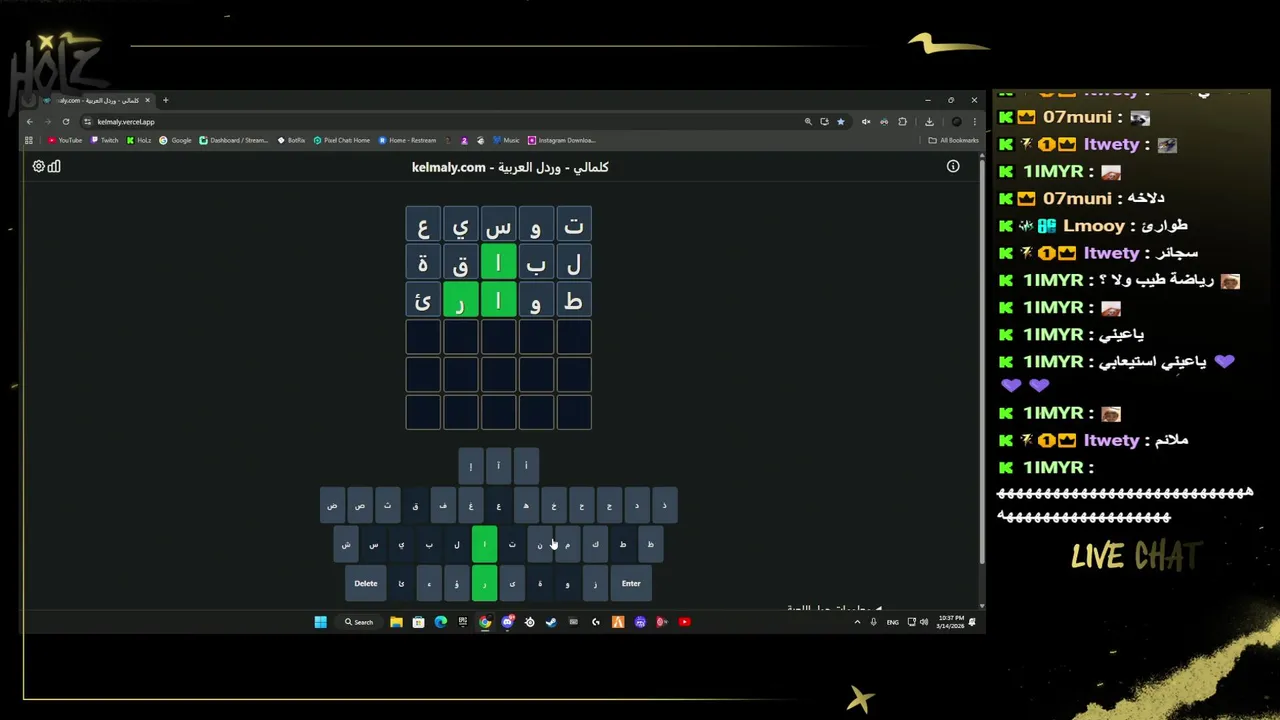Open the Pixel Chat Home bookmark

[x=342, y=140]
